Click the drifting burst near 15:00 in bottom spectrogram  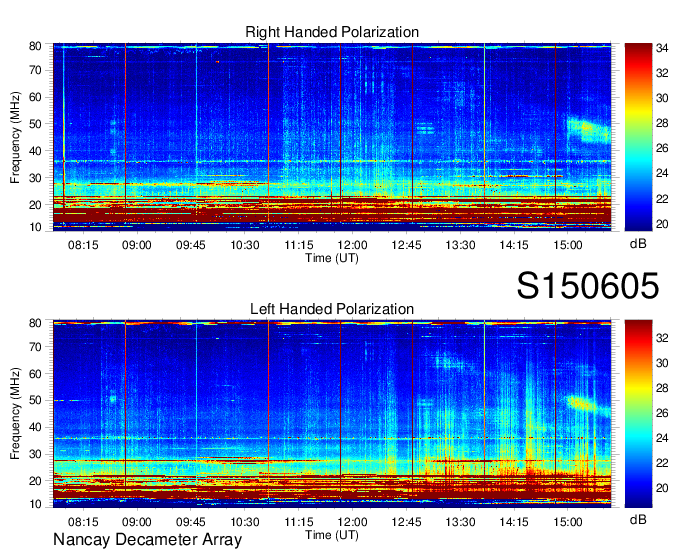tap(588, 406)
